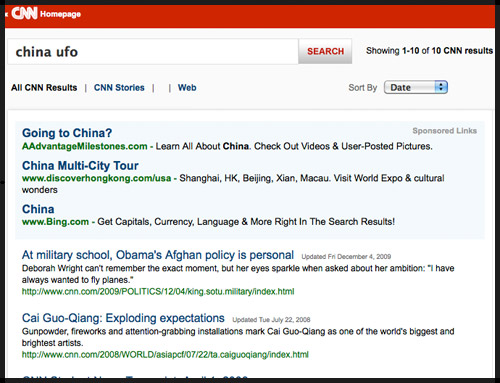Open the 'Going to China?' sponsored link
This screenshot has height=383, width=500.
tap(67, 133)
